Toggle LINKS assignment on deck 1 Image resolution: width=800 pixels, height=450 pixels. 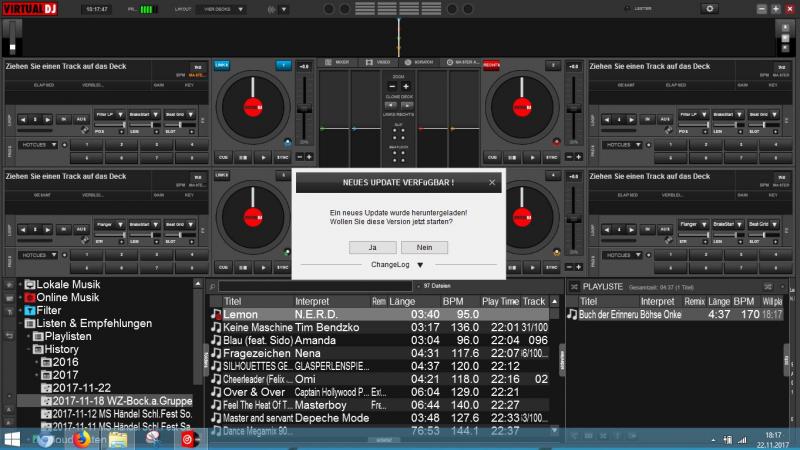pos(222,65)
